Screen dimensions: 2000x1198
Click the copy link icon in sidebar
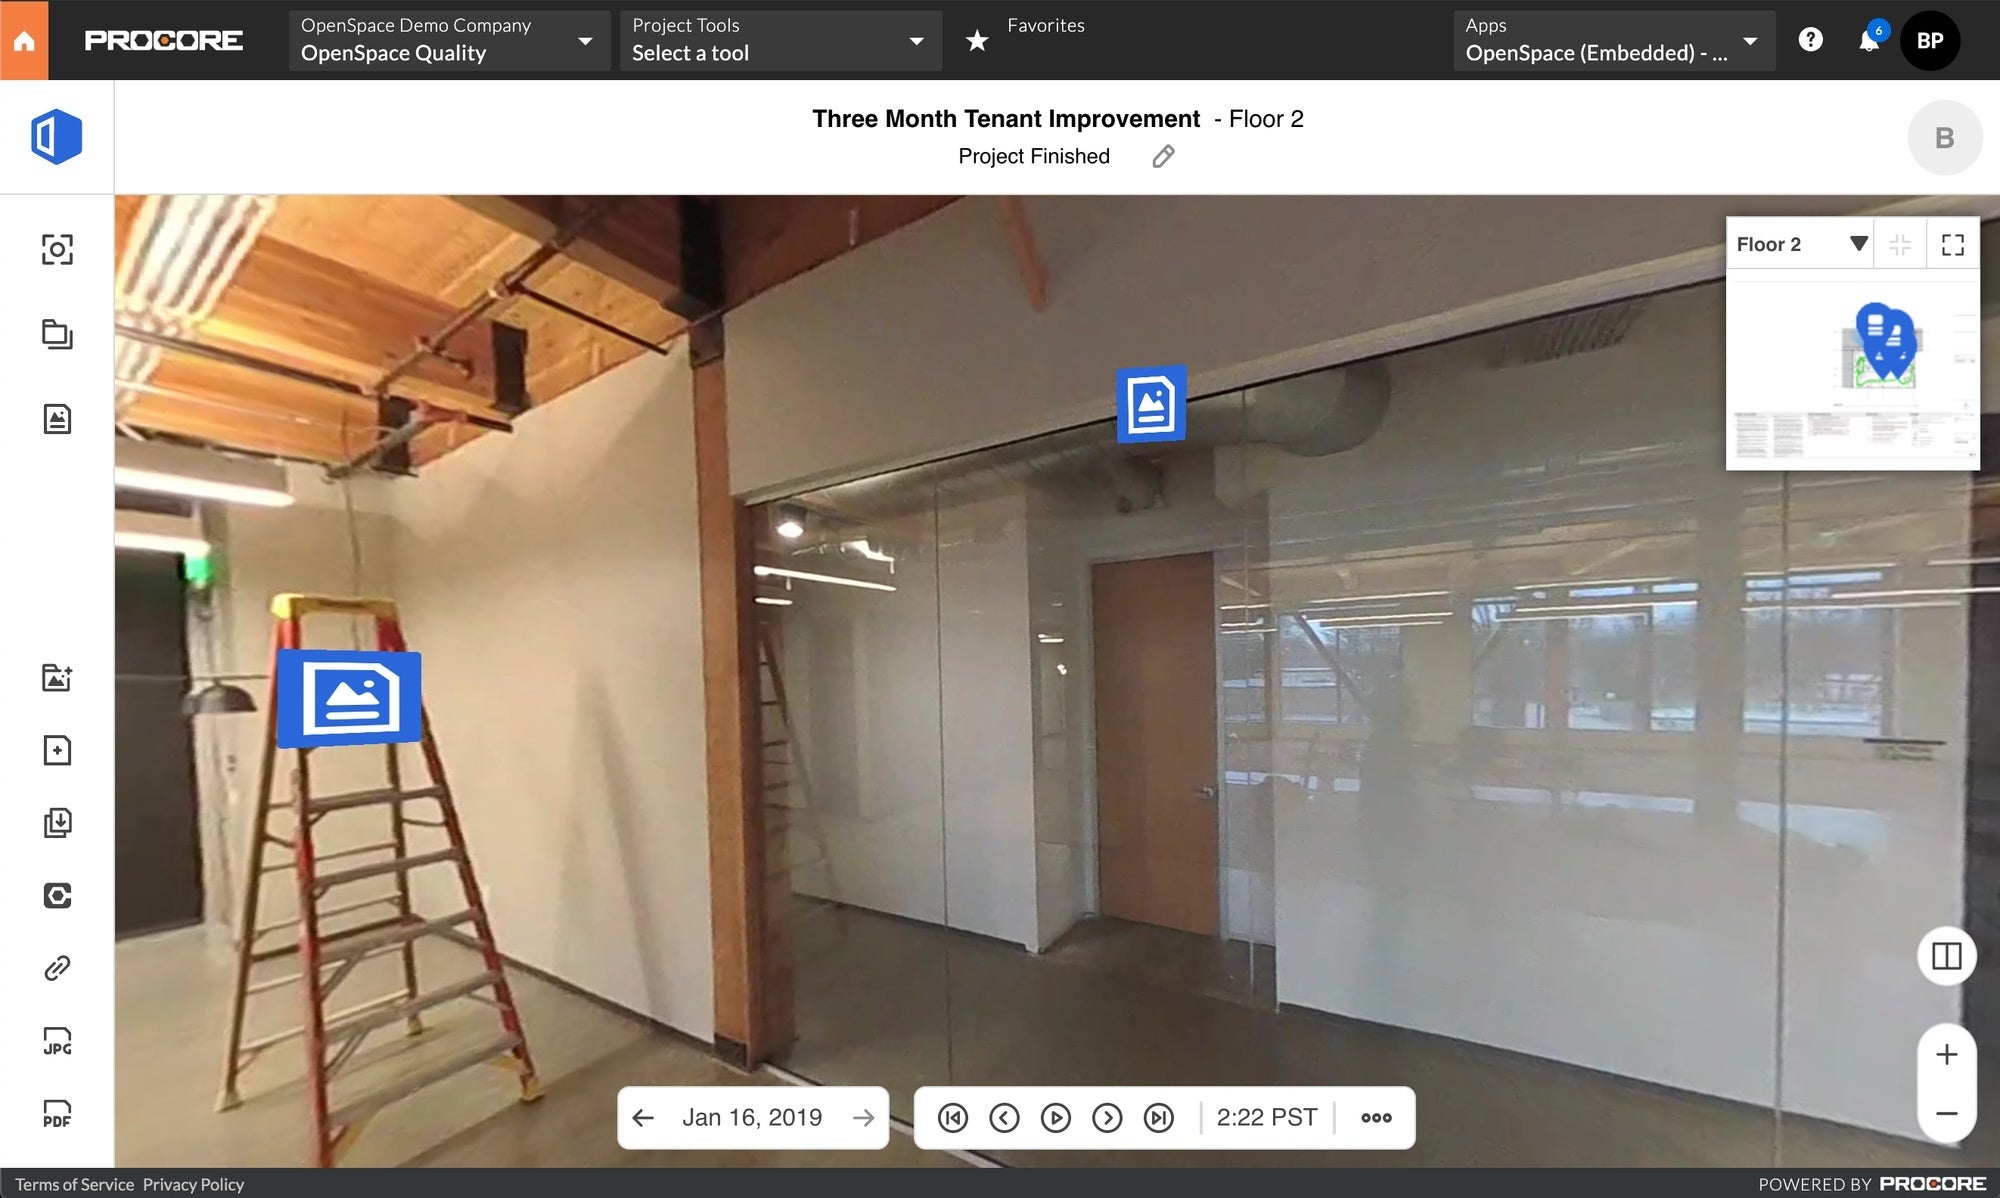point(57,968)
